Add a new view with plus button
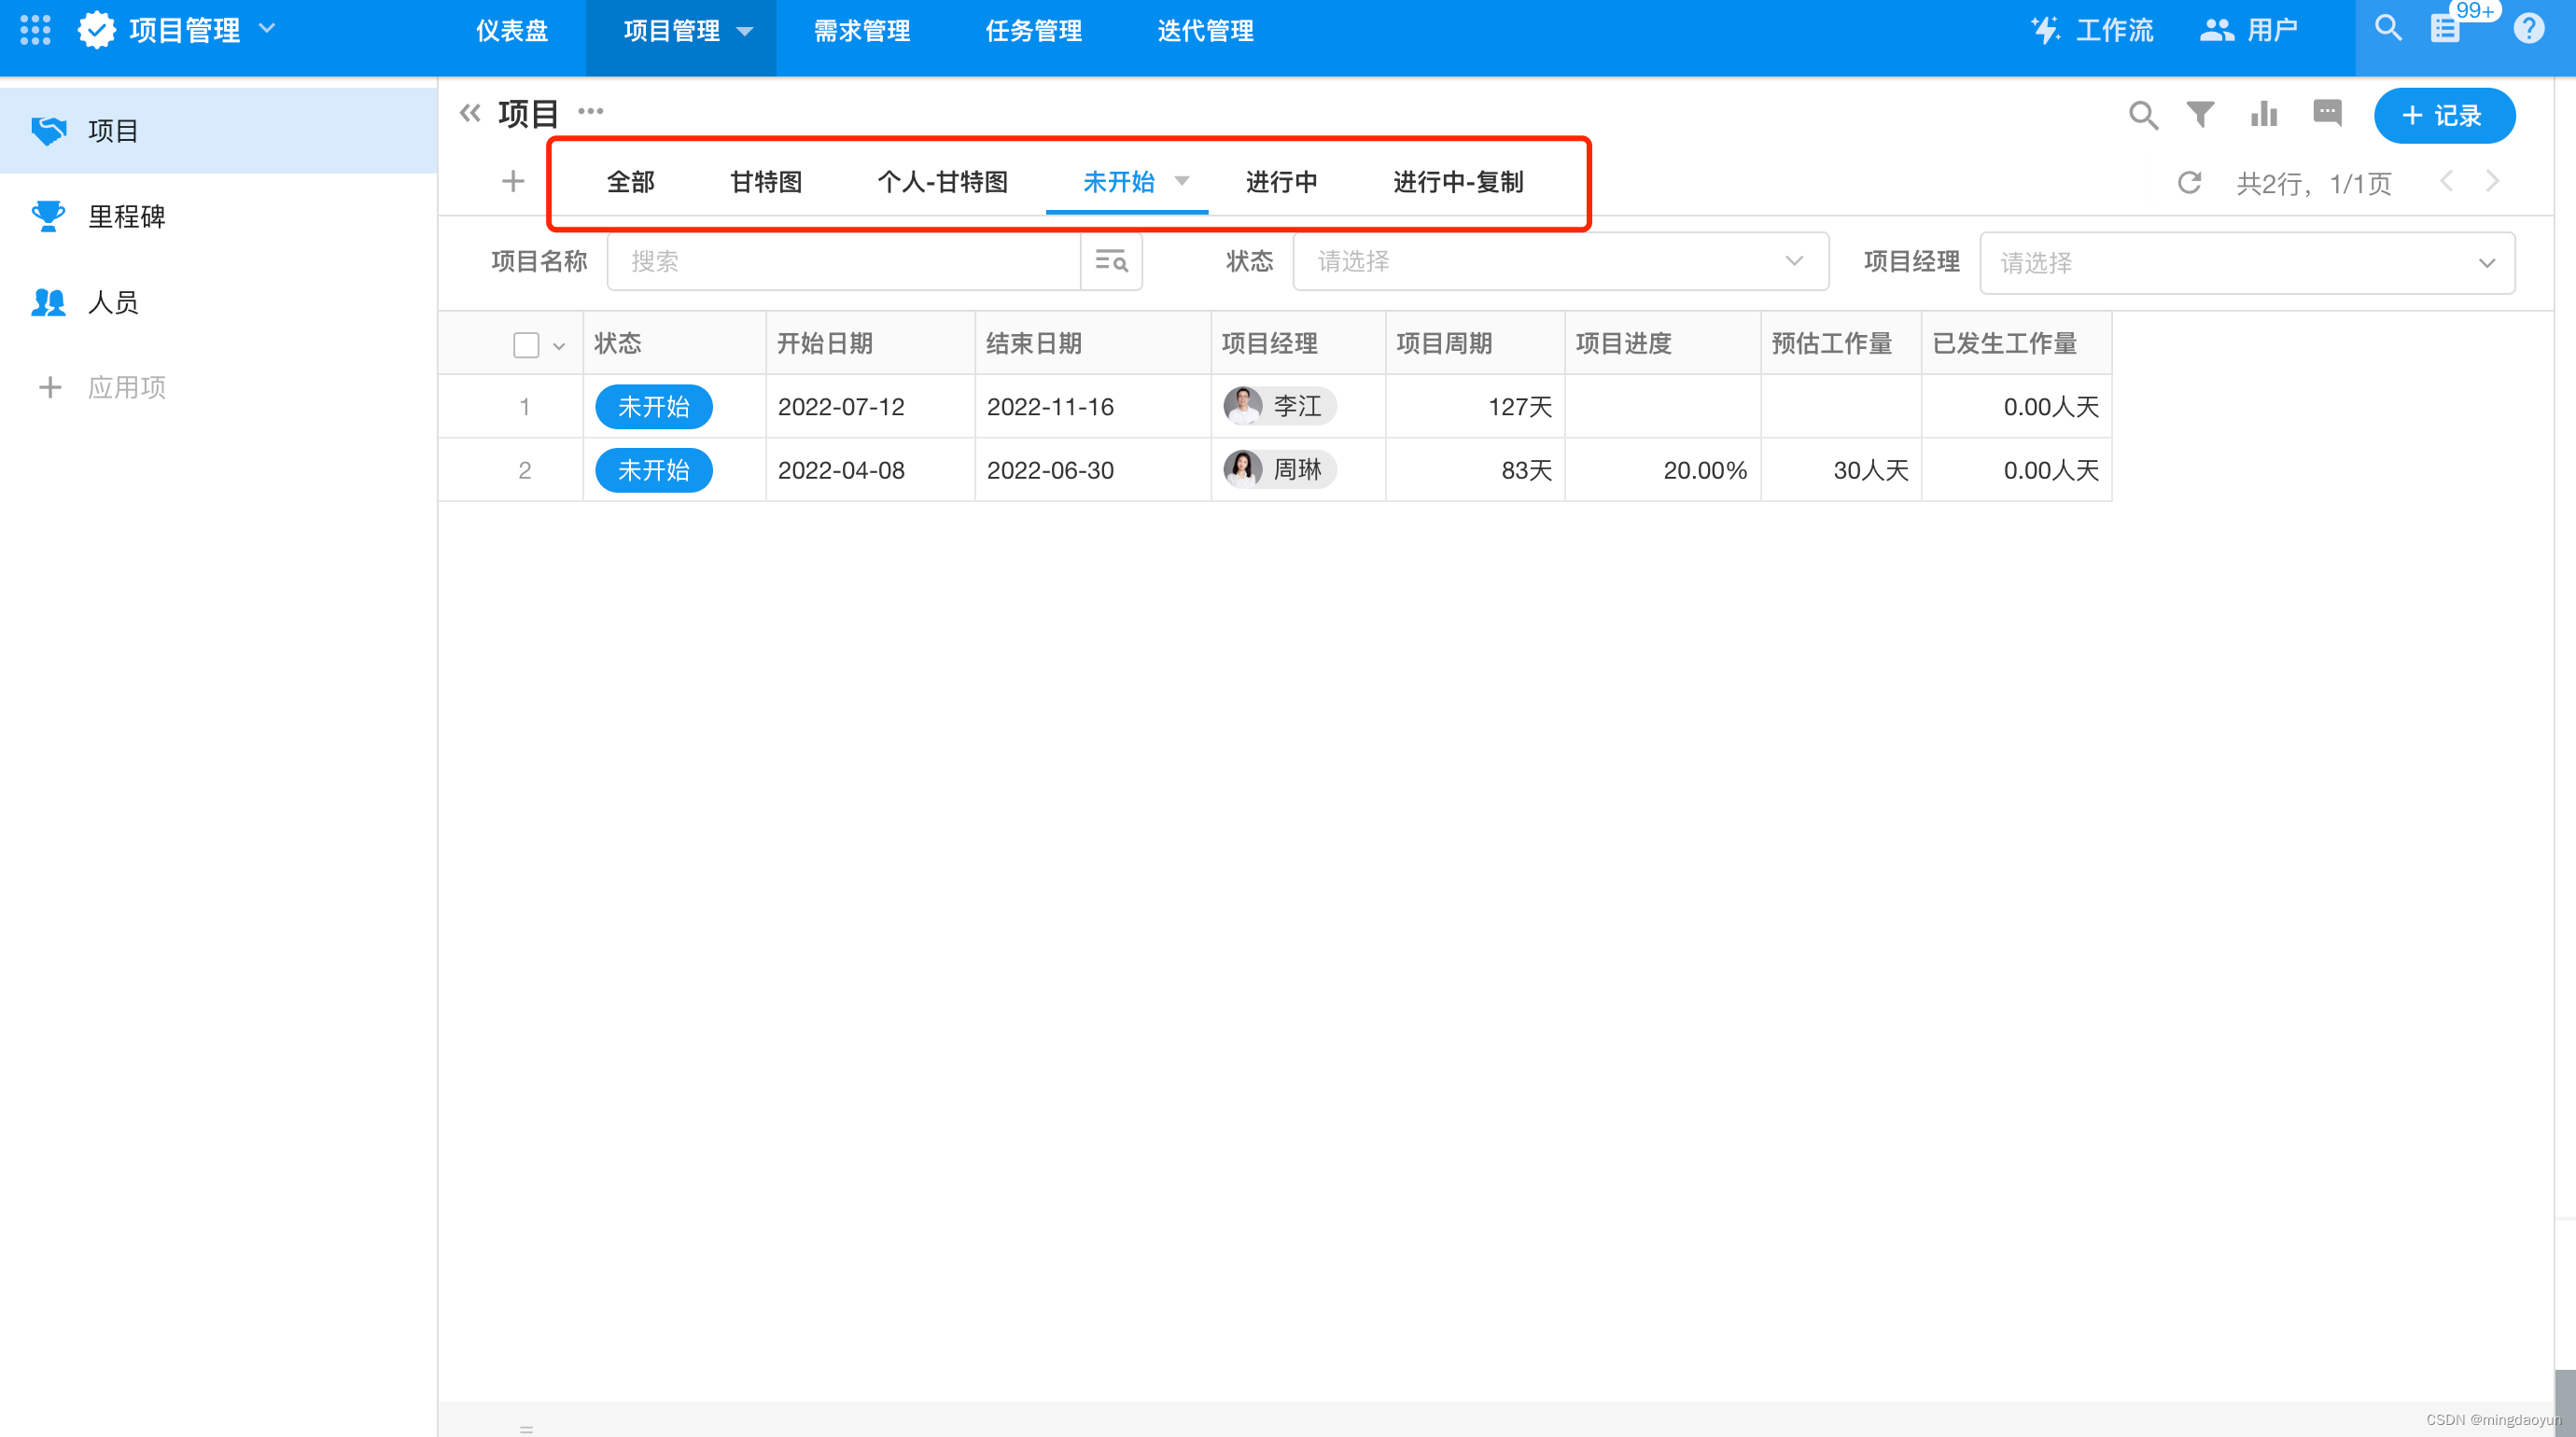Screen dimensions: 2576x1437 coord(513,181)
